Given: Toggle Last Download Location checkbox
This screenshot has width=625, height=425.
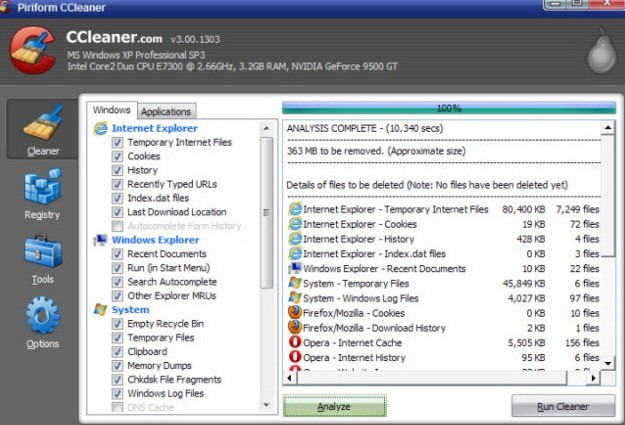Looking at the screenshot, I should (117, 212).
